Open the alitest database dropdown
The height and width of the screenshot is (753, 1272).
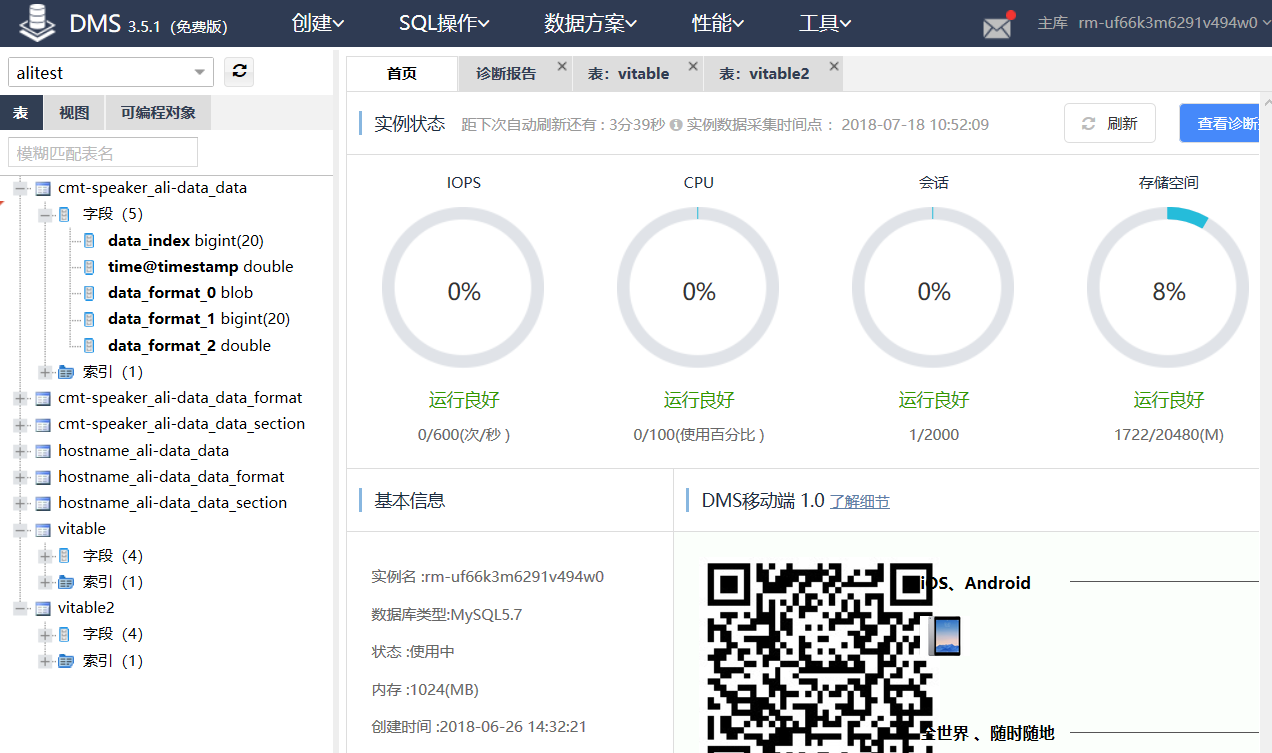(x=111, y=72)
